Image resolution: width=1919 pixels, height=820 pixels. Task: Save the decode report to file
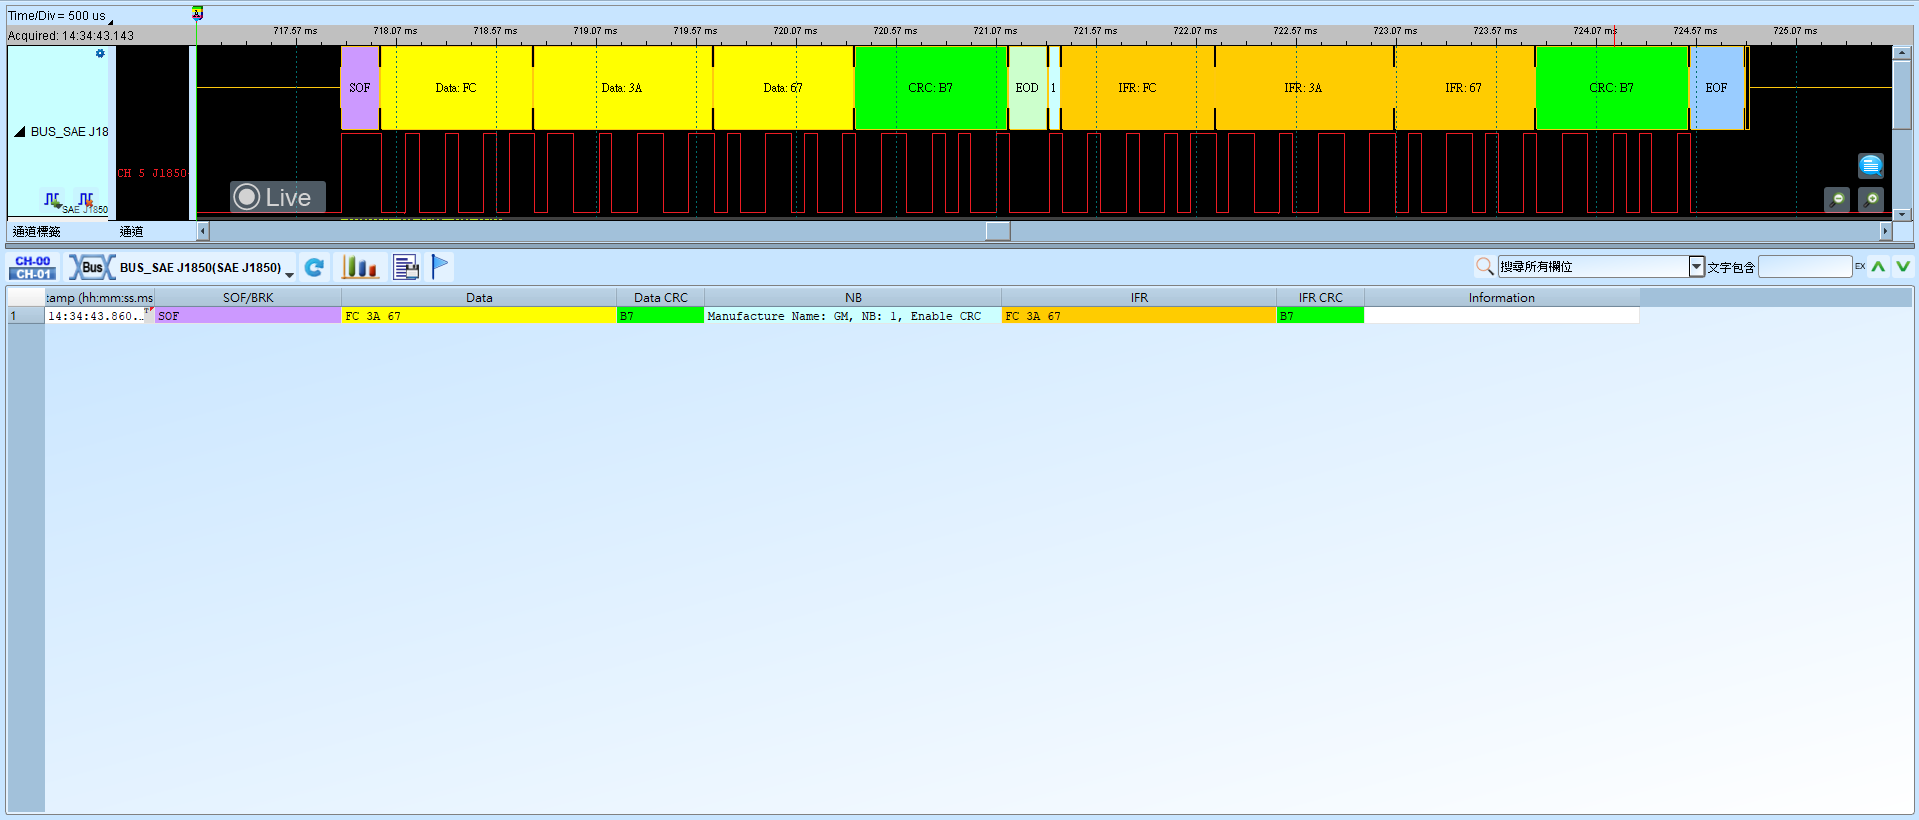(406, 267)
